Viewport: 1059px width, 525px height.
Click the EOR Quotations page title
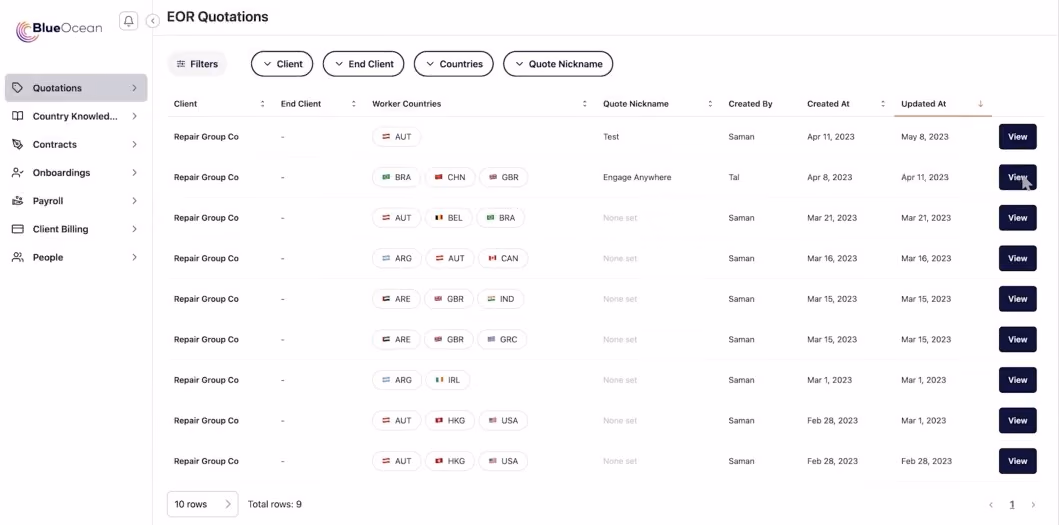217,17
